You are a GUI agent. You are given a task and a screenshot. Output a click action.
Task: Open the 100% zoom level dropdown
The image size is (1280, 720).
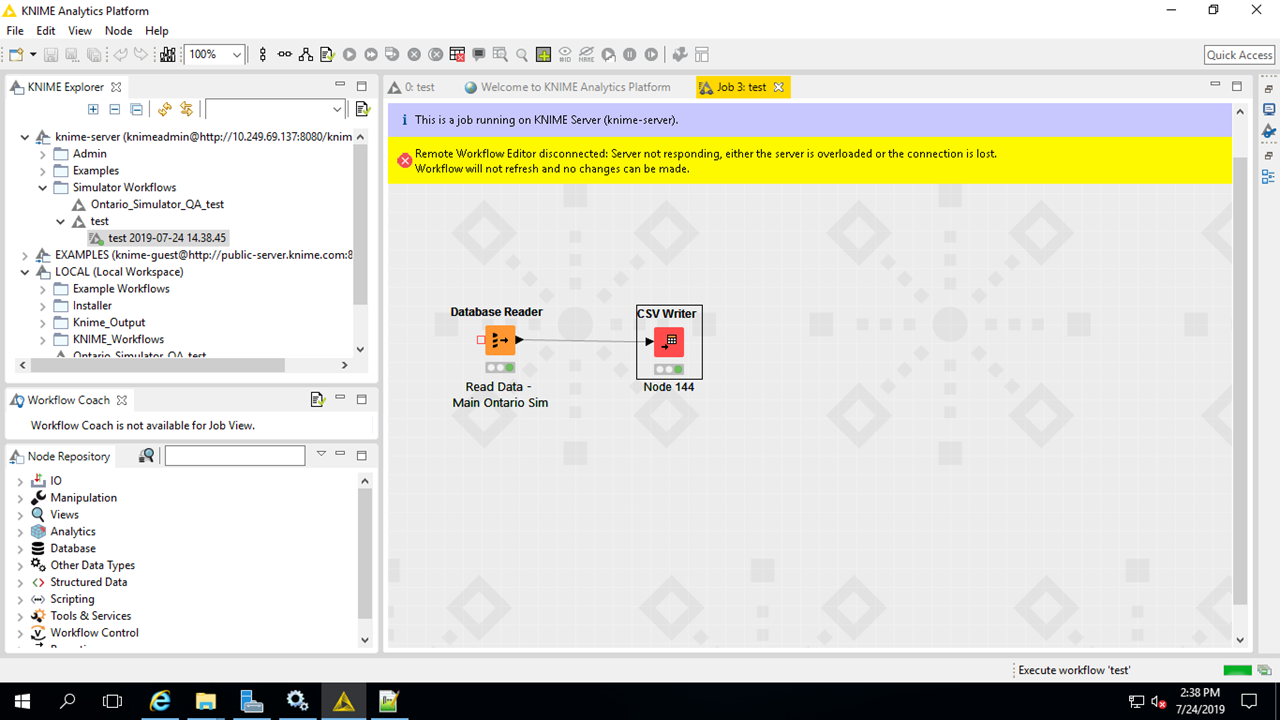237,55
